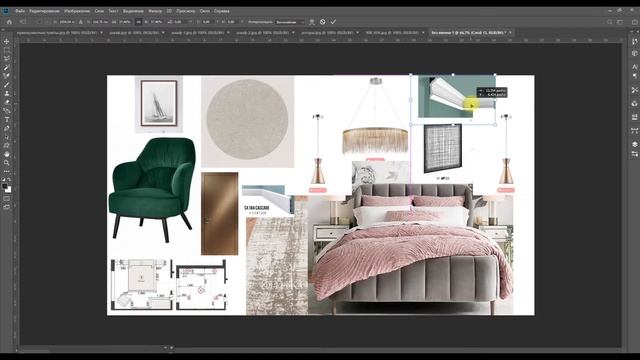Open the Слои menu
The image size is (640, 360).
[99, 11]
